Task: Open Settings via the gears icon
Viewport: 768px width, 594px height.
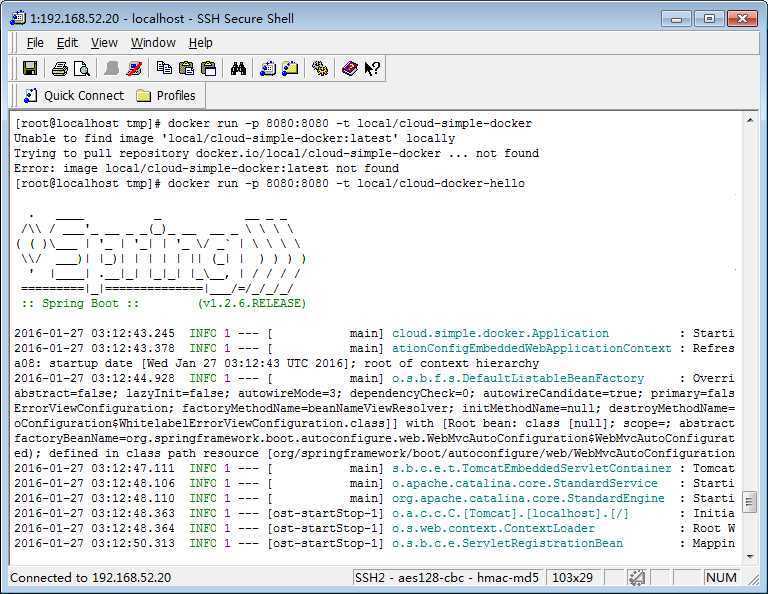Action: coord(320,68)
